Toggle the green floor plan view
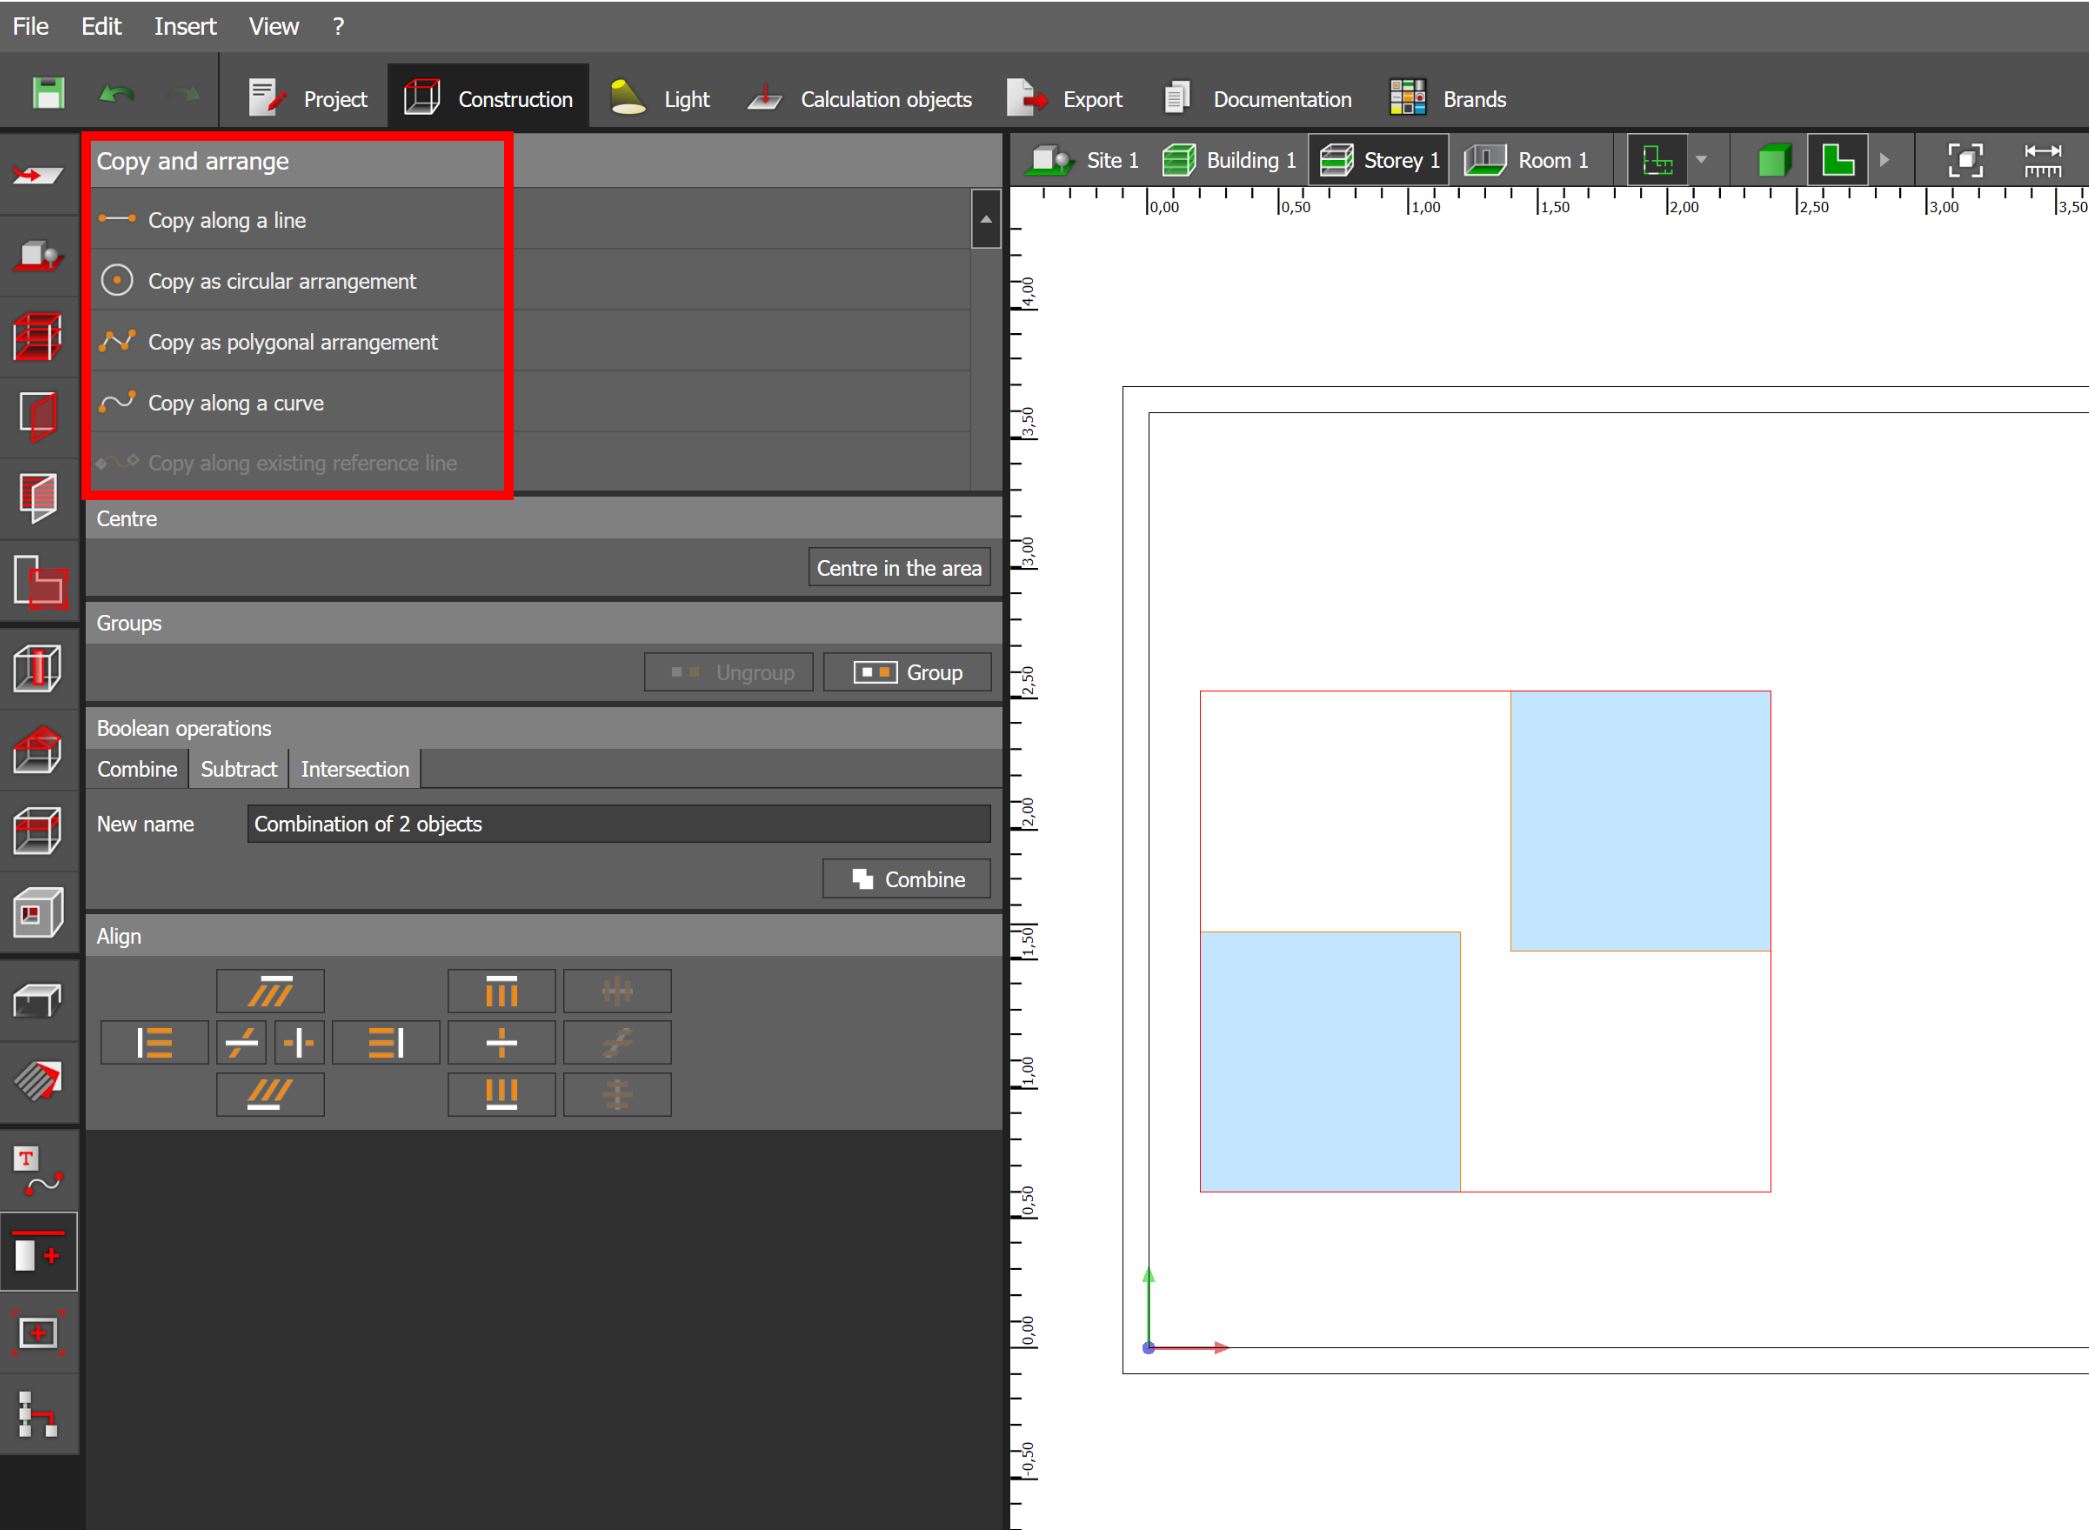Viewport: 2089px width, 1530px height. (1838, 160)
